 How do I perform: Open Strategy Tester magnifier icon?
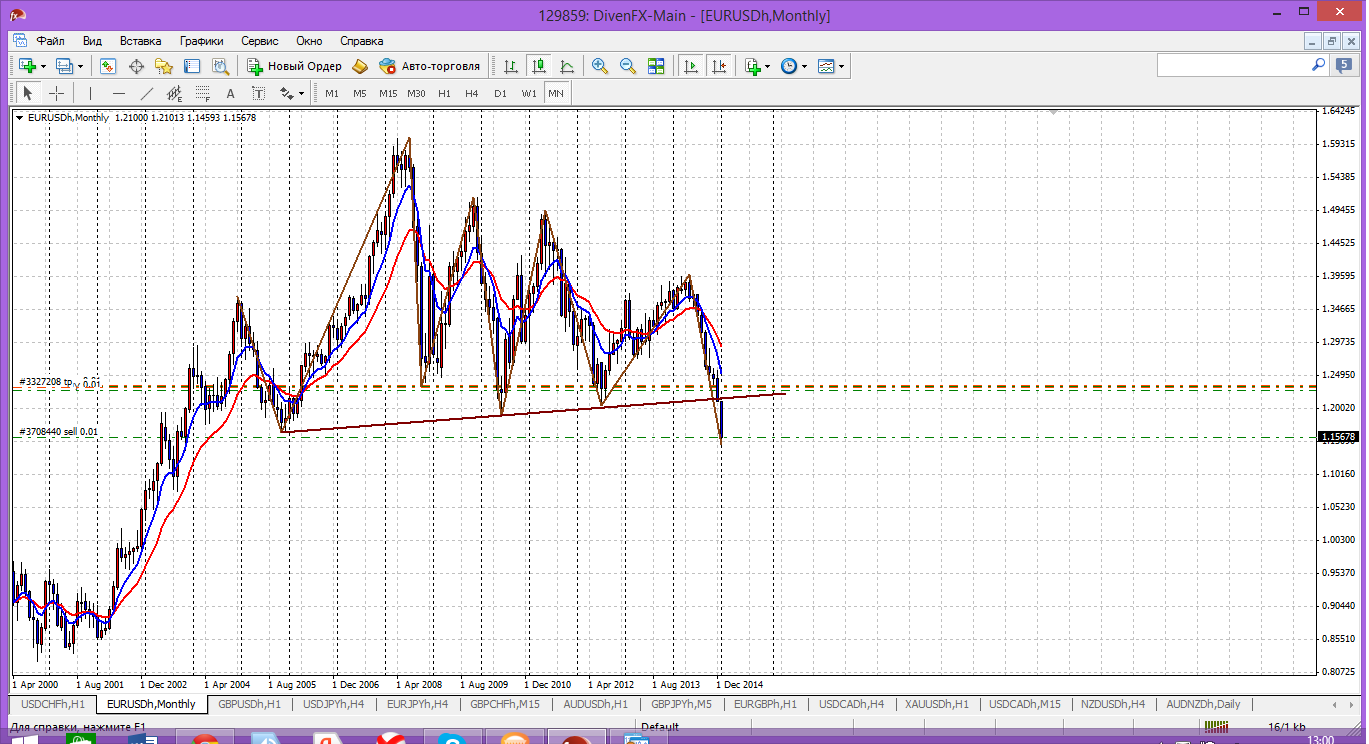pos(220,66)
